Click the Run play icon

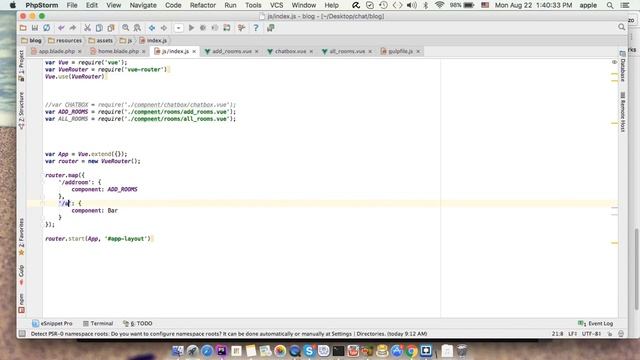click(191, 28)
